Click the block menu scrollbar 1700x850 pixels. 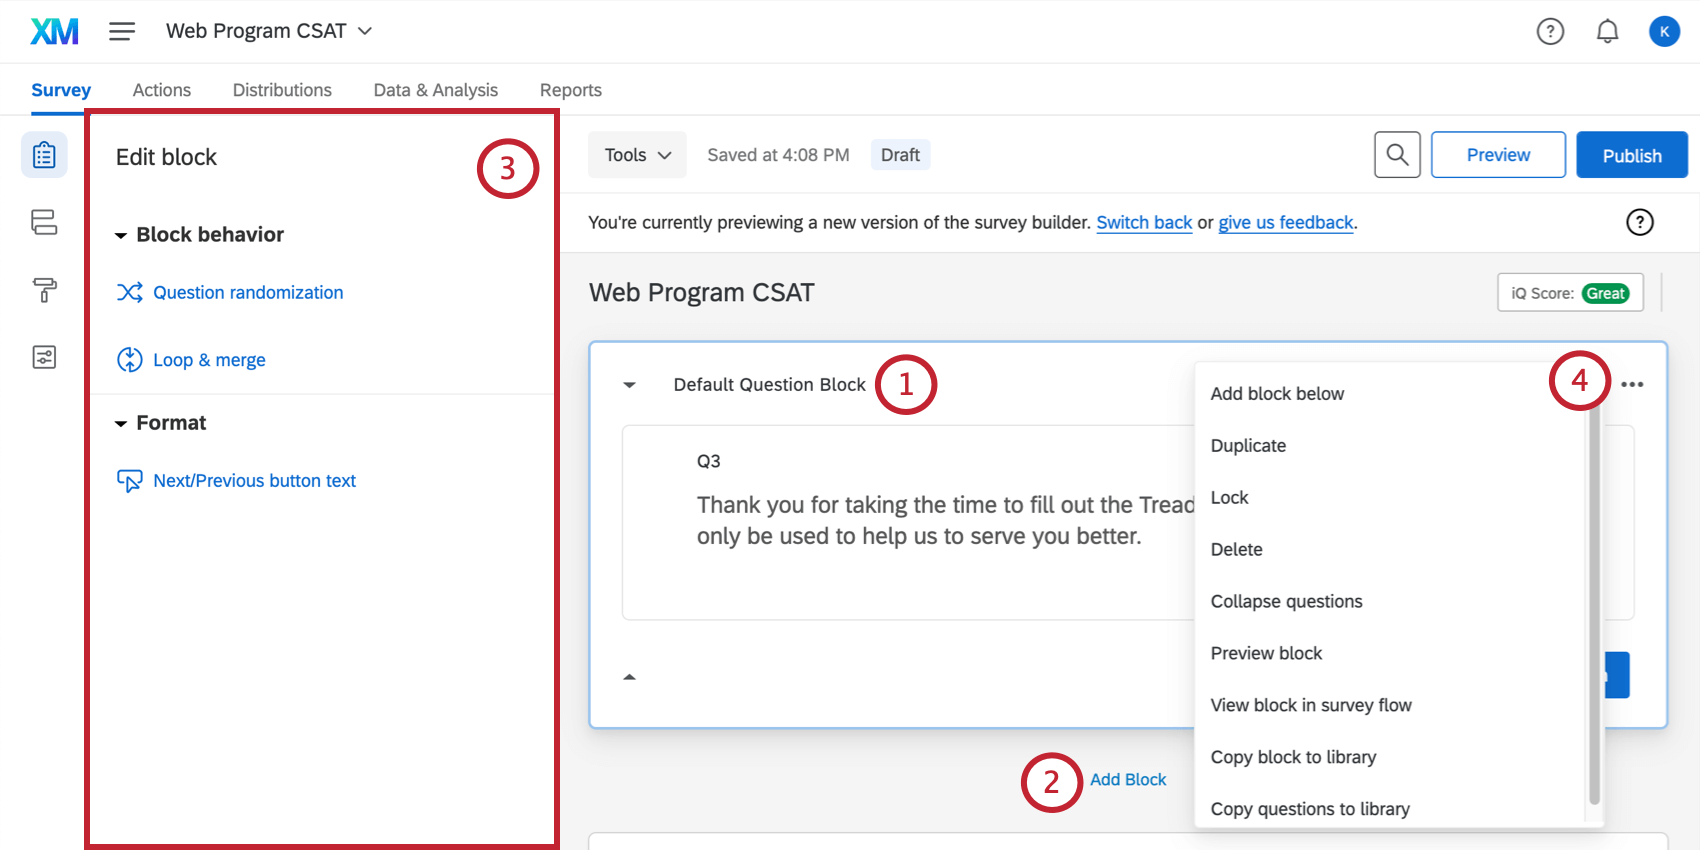(x=1594, y=600)
